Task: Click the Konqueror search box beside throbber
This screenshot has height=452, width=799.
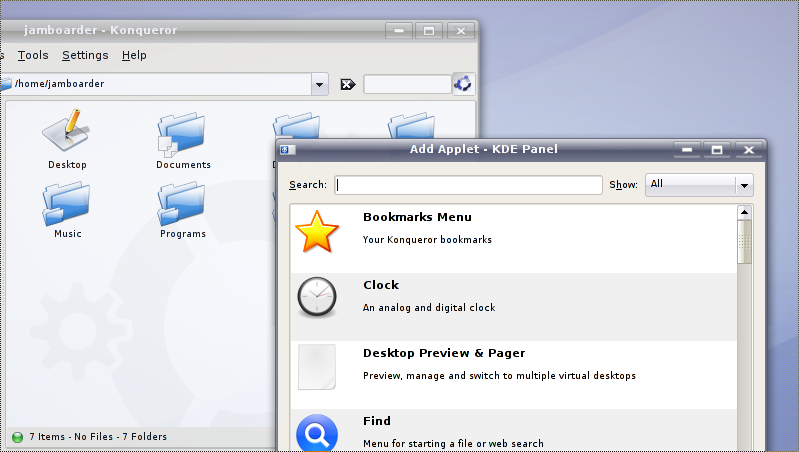Action: [407, 84]
